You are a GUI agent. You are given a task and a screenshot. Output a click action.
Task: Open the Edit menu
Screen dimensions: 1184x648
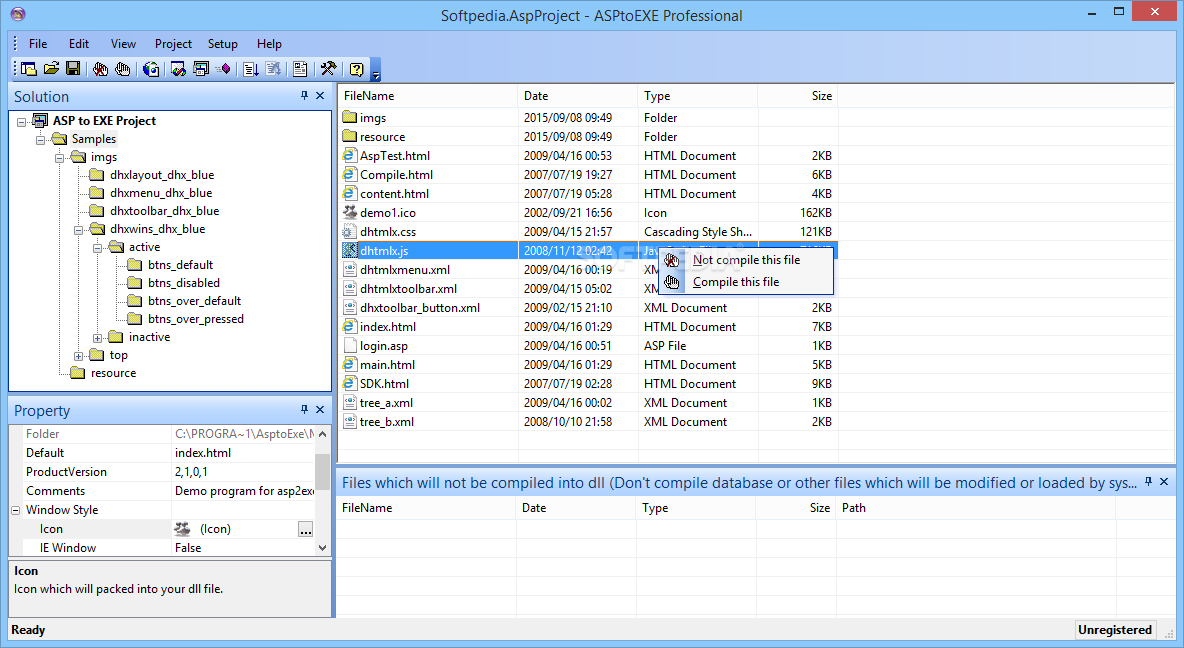coord(79,44)
